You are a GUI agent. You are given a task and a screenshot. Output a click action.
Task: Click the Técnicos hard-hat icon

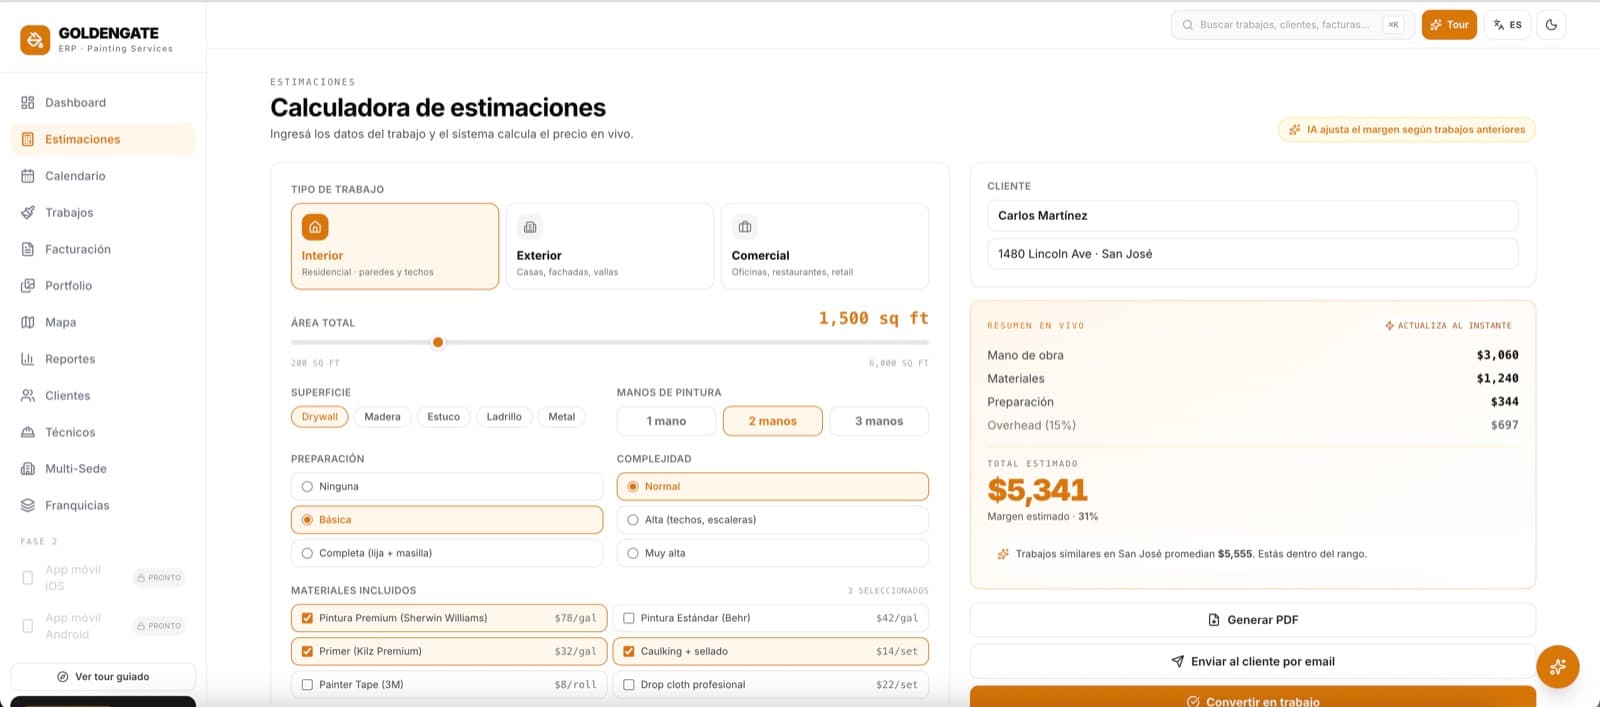click(x=28, y=432)
